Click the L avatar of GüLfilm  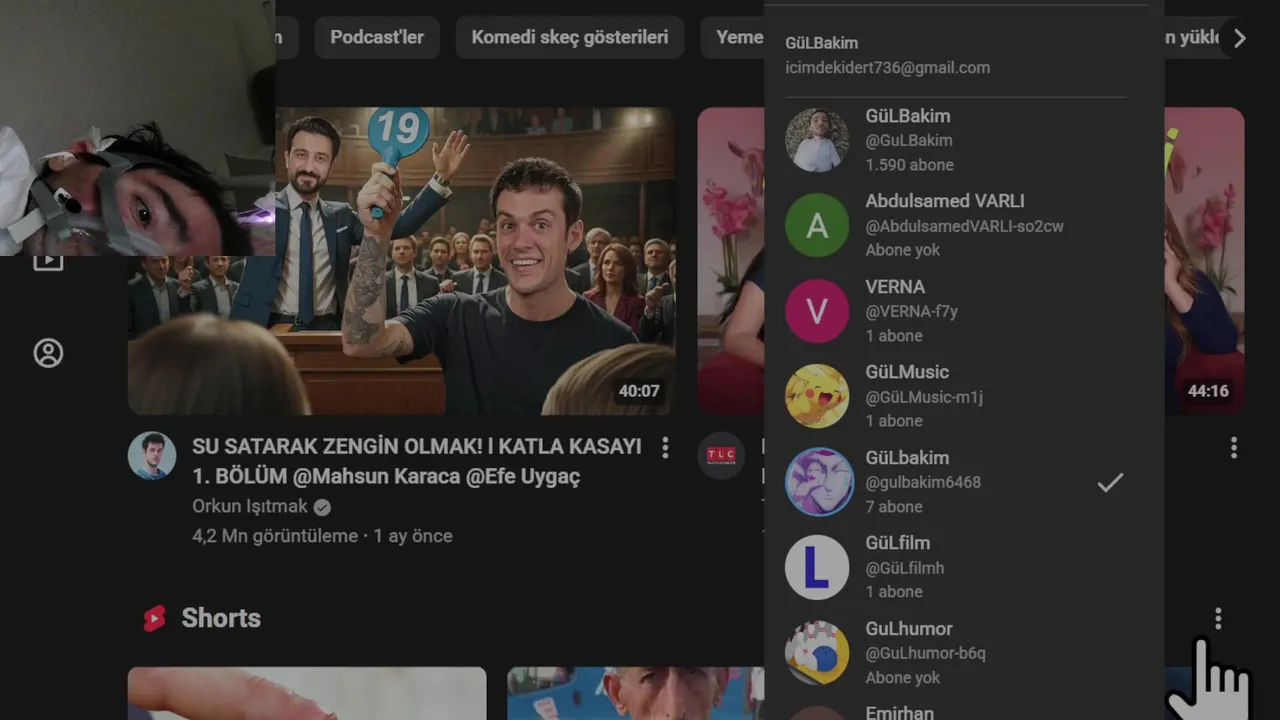(817, 567)
